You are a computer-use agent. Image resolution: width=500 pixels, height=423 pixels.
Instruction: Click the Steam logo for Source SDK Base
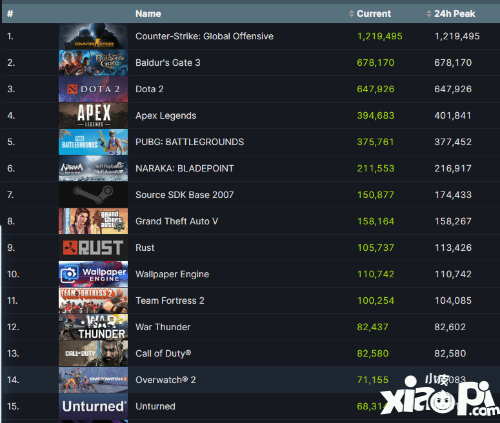tap(93, 195)
